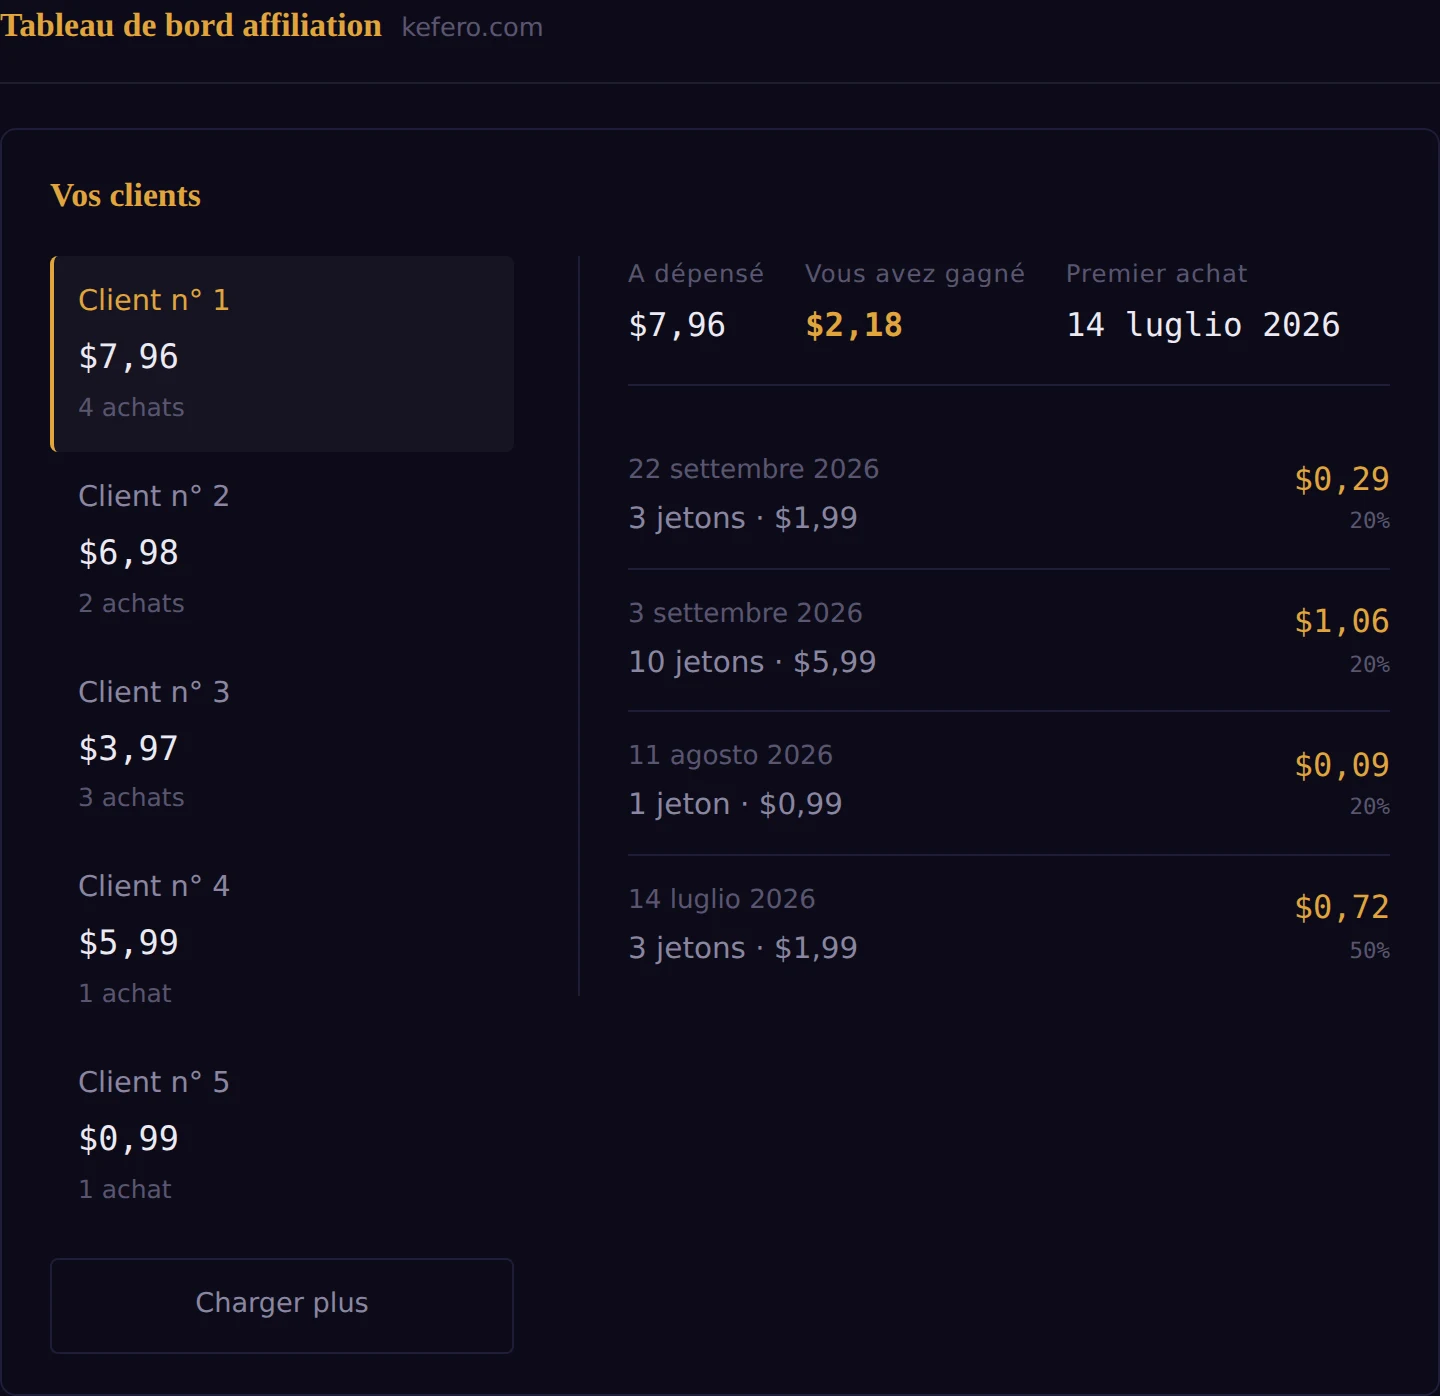Click the Tableau de bord affiliation title

[x=191, y=25]
